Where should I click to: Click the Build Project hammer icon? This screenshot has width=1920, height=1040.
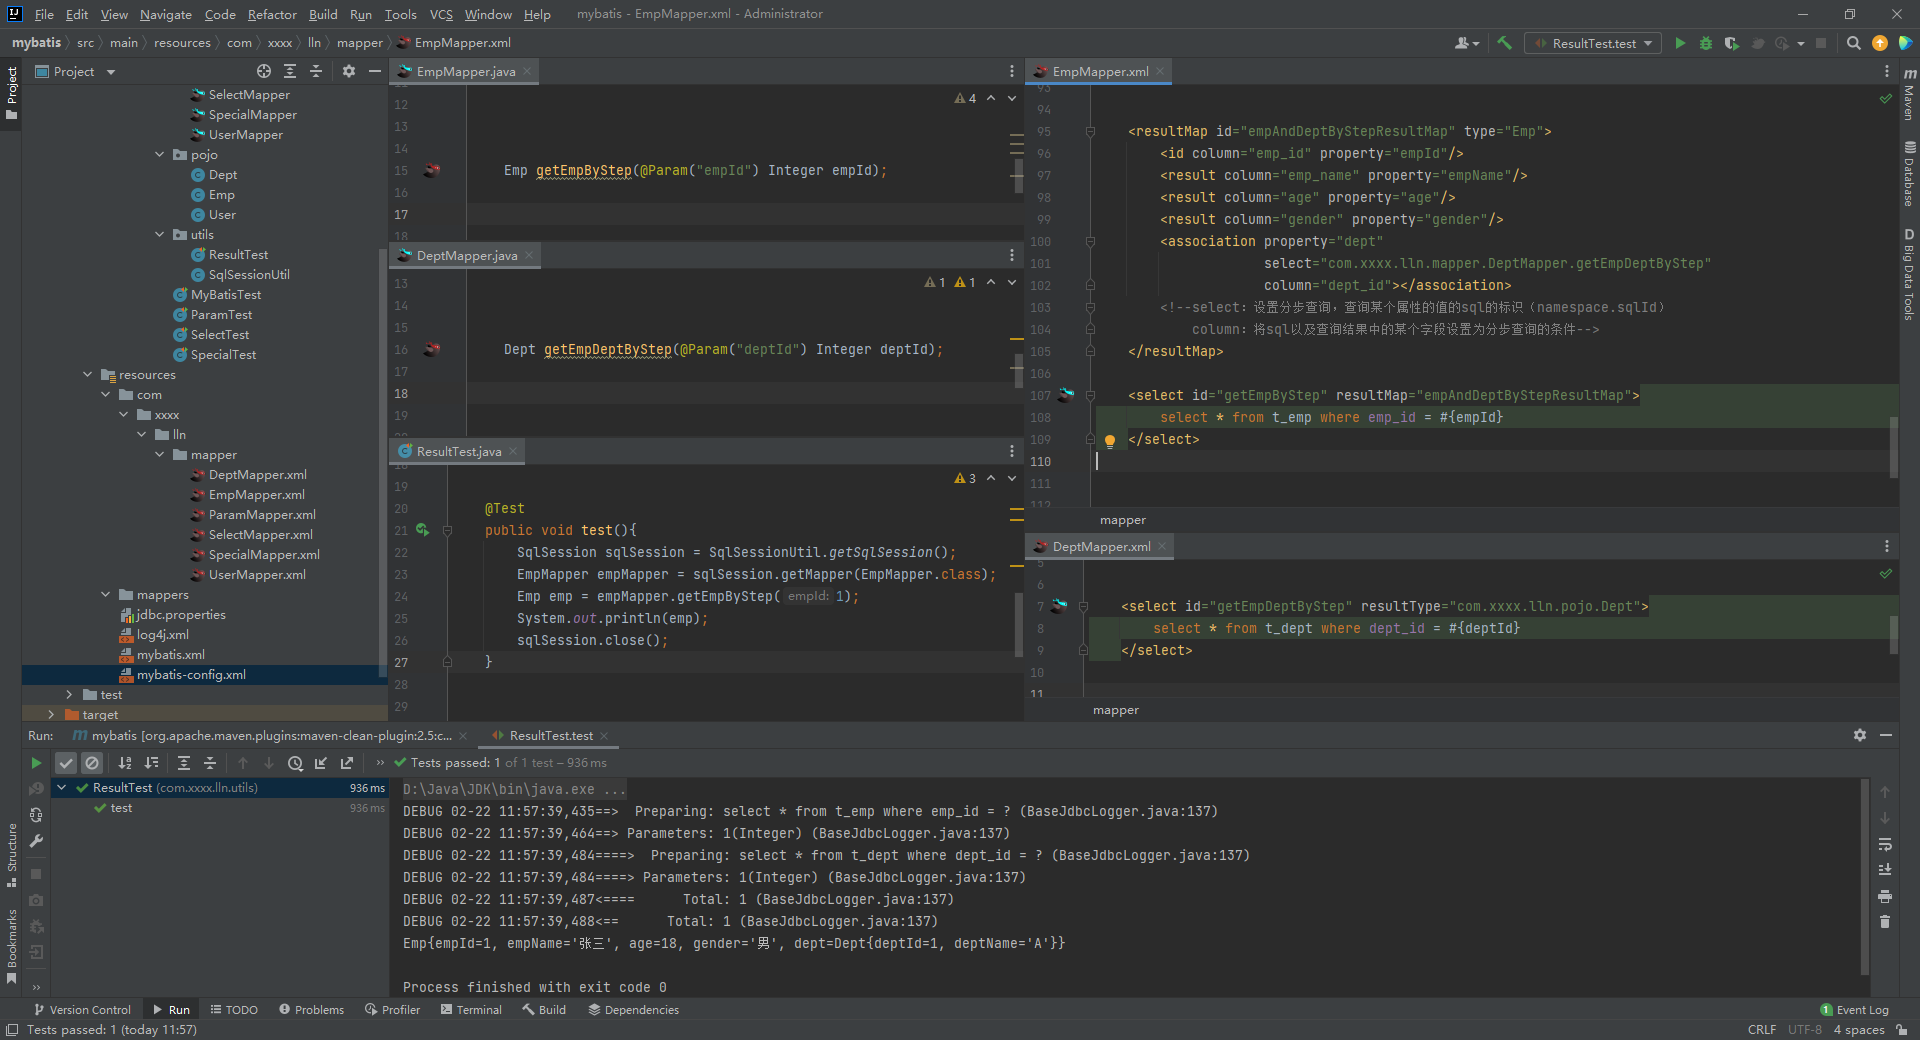[x=1504, y=43]
